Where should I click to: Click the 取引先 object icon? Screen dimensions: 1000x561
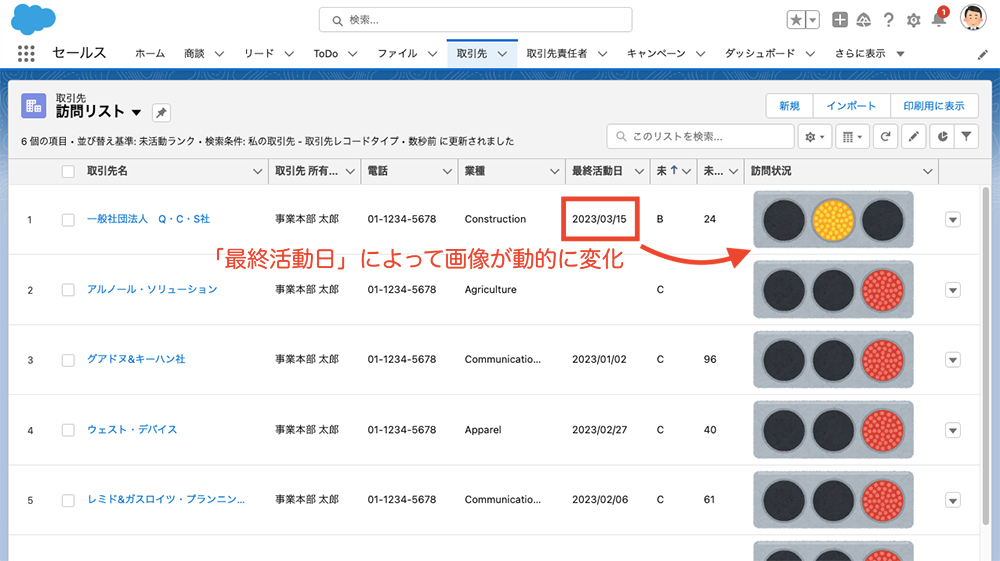click(x=34, y=106)
